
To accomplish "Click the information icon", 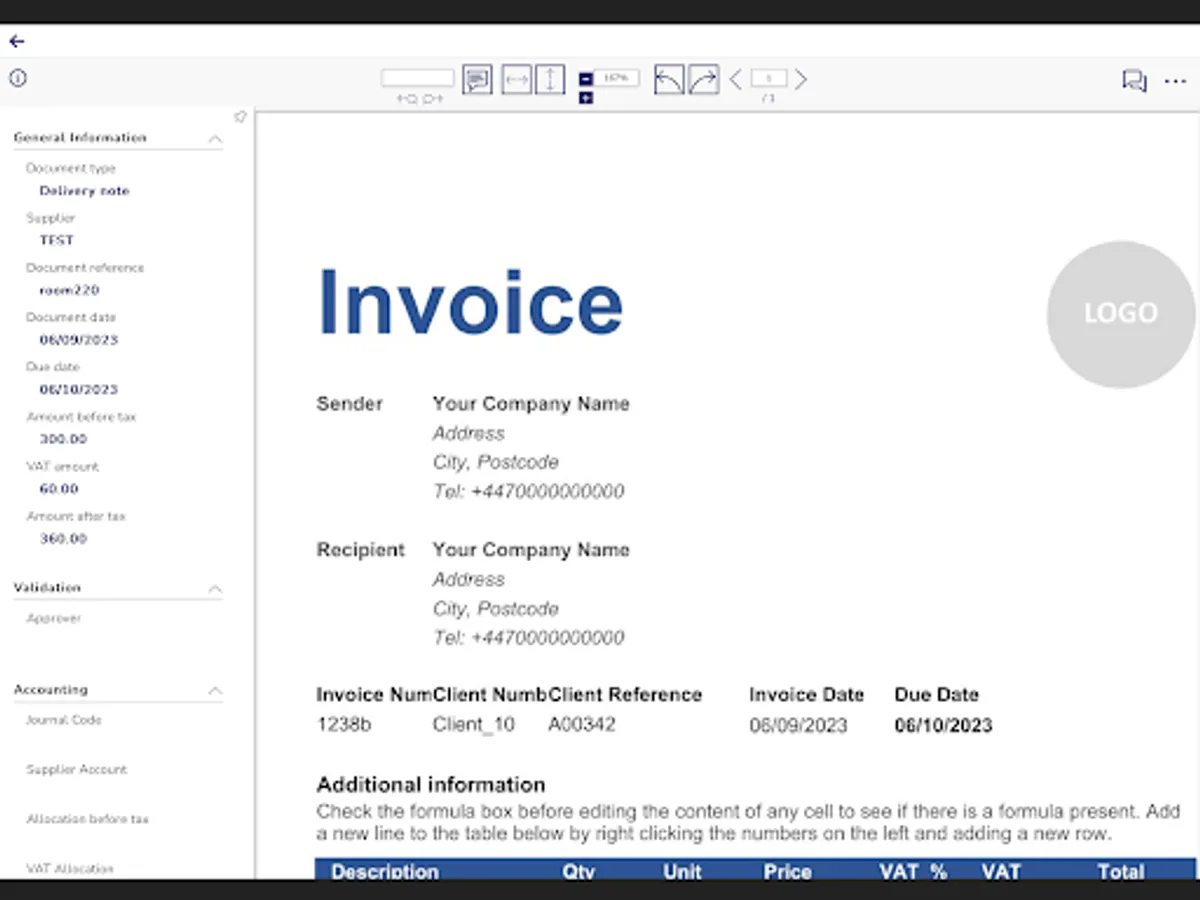I will click(17, 77).
